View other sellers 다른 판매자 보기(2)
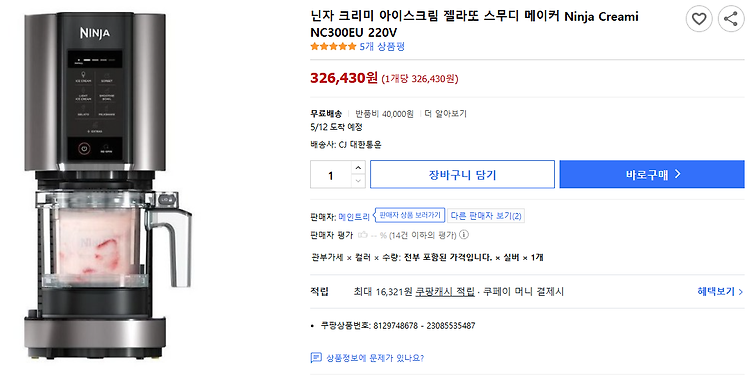 tap(485, 216)
